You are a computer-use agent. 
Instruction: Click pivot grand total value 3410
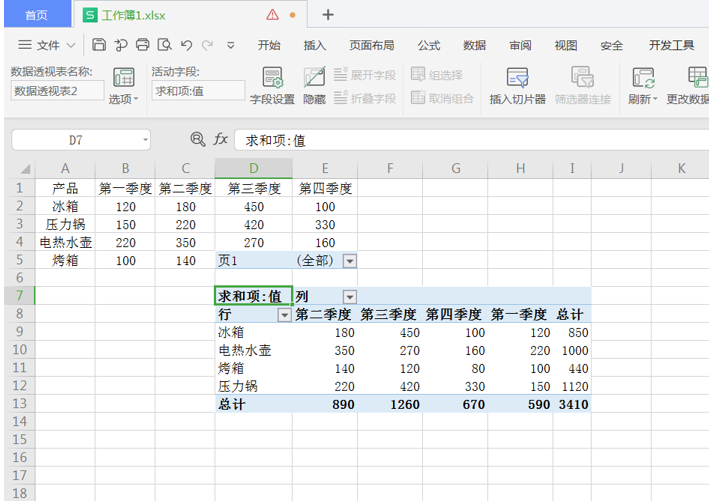tap(573, 404)
